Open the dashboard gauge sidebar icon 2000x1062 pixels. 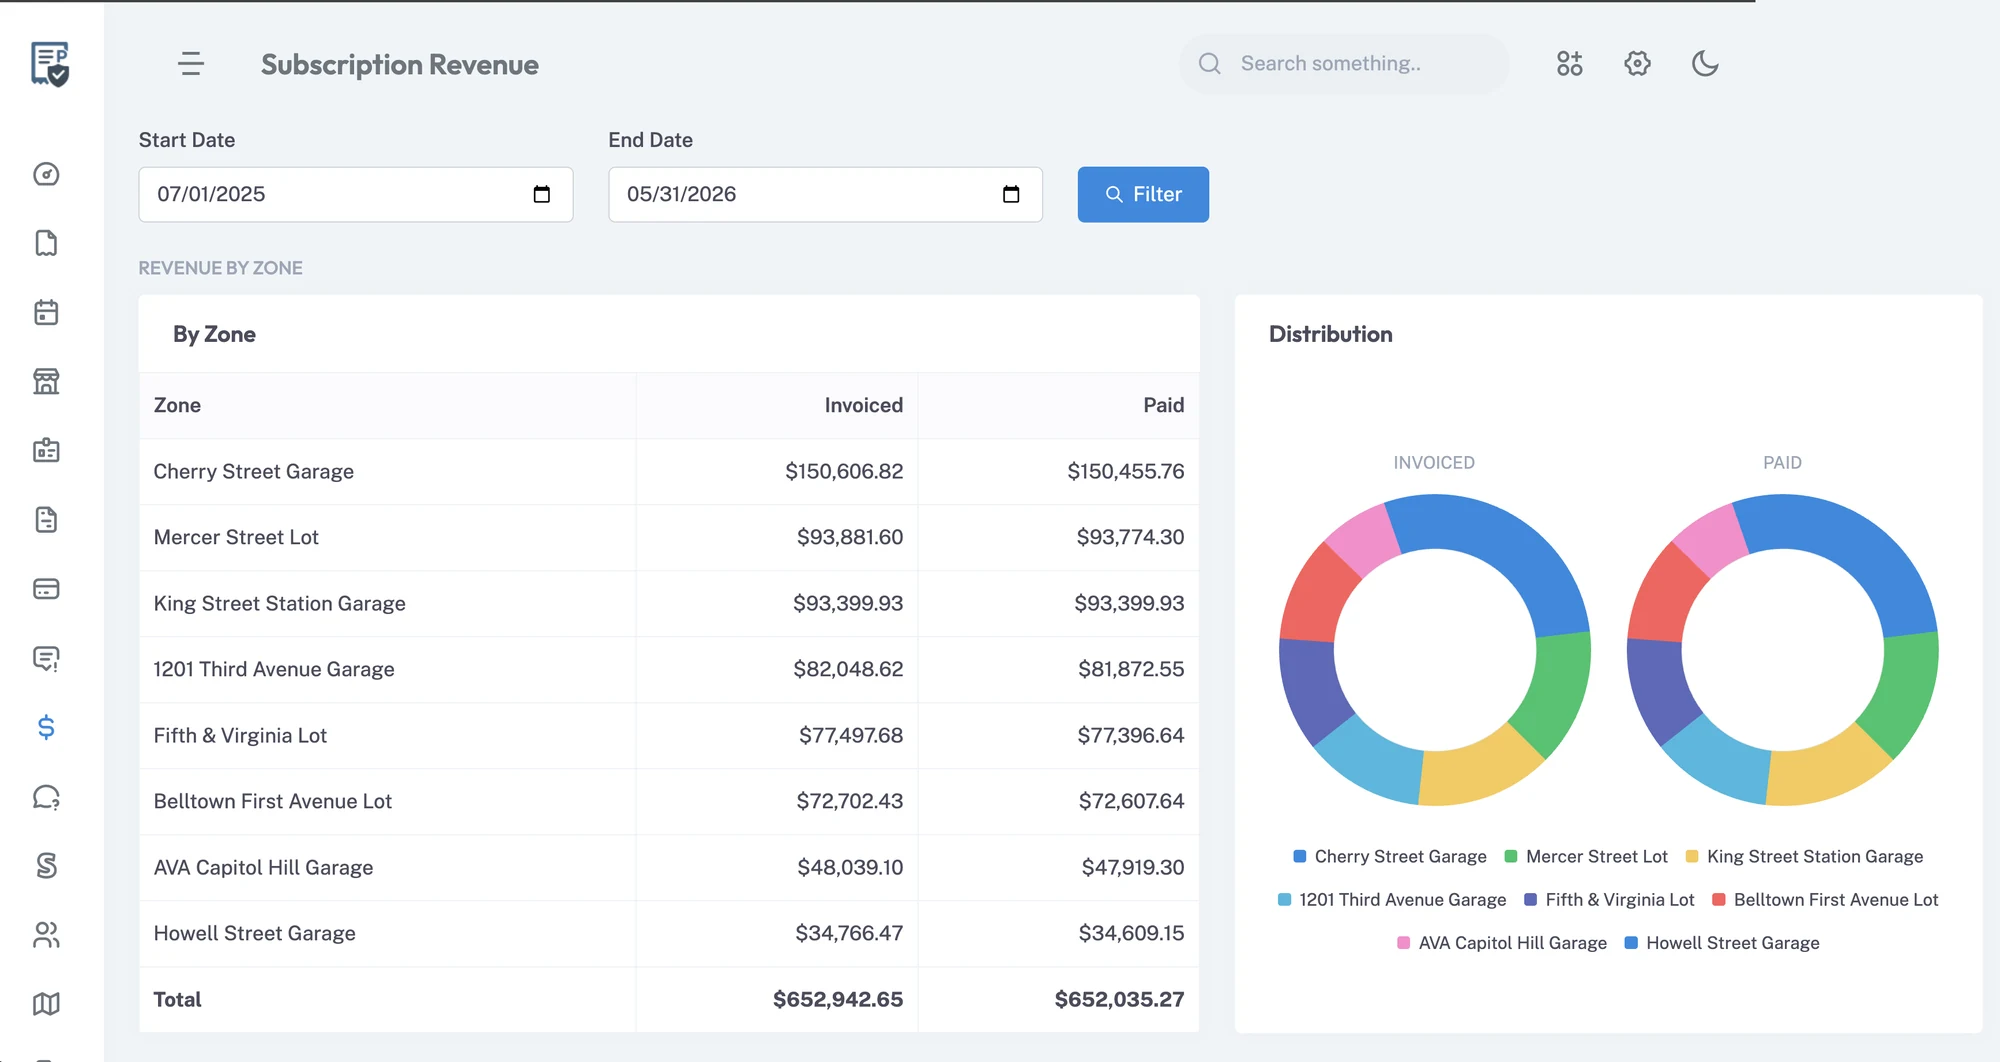point(46,174)
